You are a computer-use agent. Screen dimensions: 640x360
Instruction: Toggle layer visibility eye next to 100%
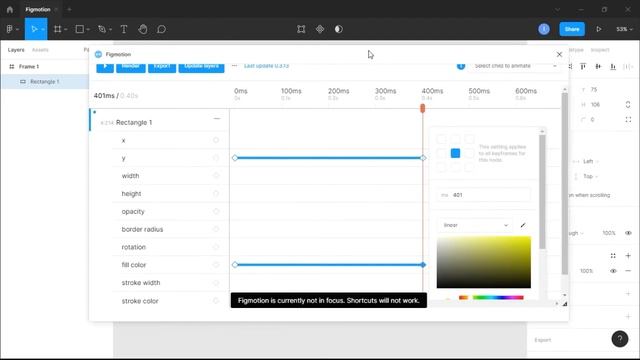pyautogui.click(x=628, y=233)
